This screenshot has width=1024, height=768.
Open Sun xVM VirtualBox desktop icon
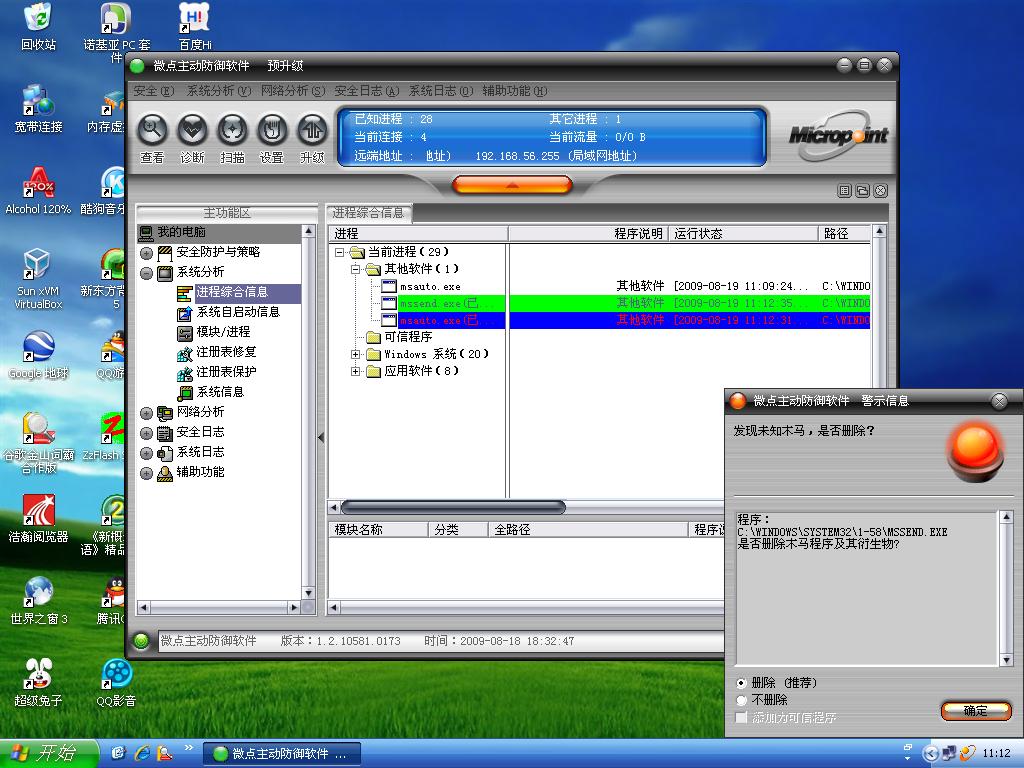(x=39, y=279)
